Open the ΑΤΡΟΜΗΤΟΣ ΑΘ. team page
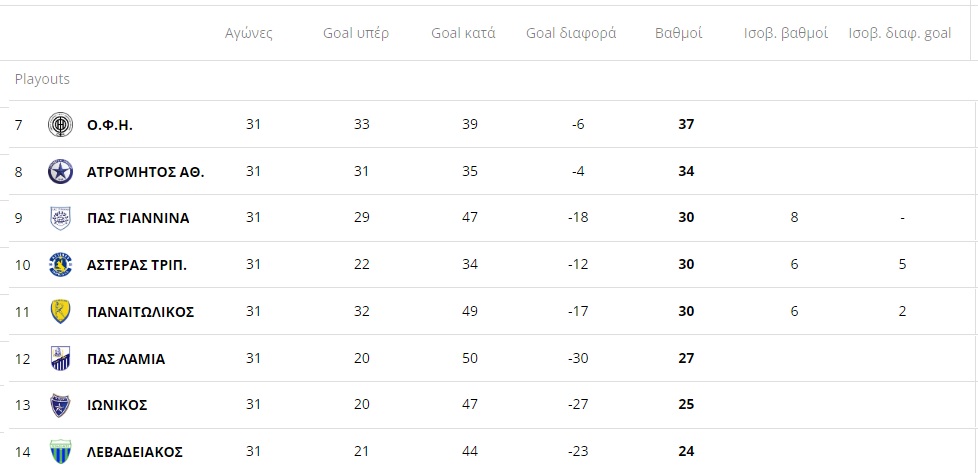Screen dimensions: 978x473 coord(146,172)
